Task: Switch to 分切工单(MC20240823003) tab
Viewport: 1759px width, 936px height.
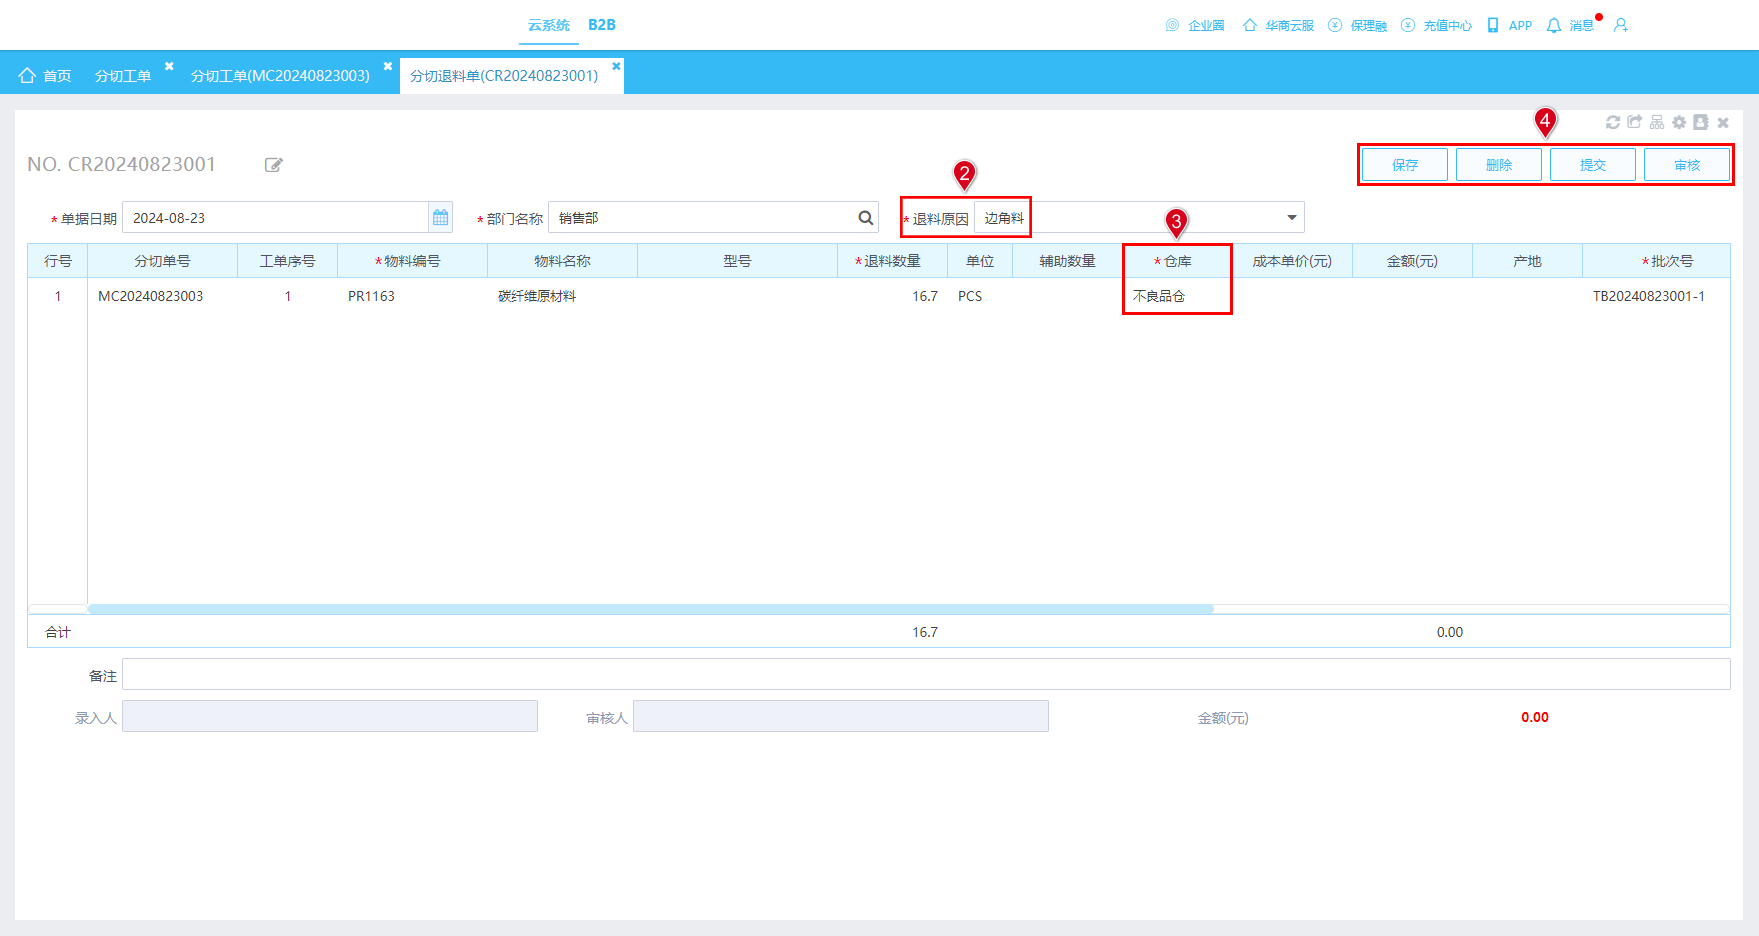Action: coord(280,76)
